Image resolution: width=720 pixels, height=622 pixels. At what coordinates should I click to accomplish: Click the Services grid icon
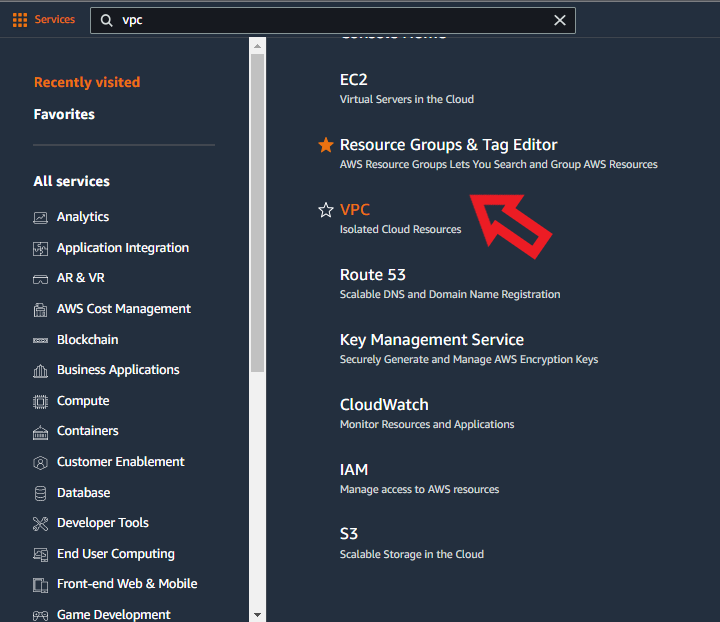pyautogui.click(x=20, y=20)
